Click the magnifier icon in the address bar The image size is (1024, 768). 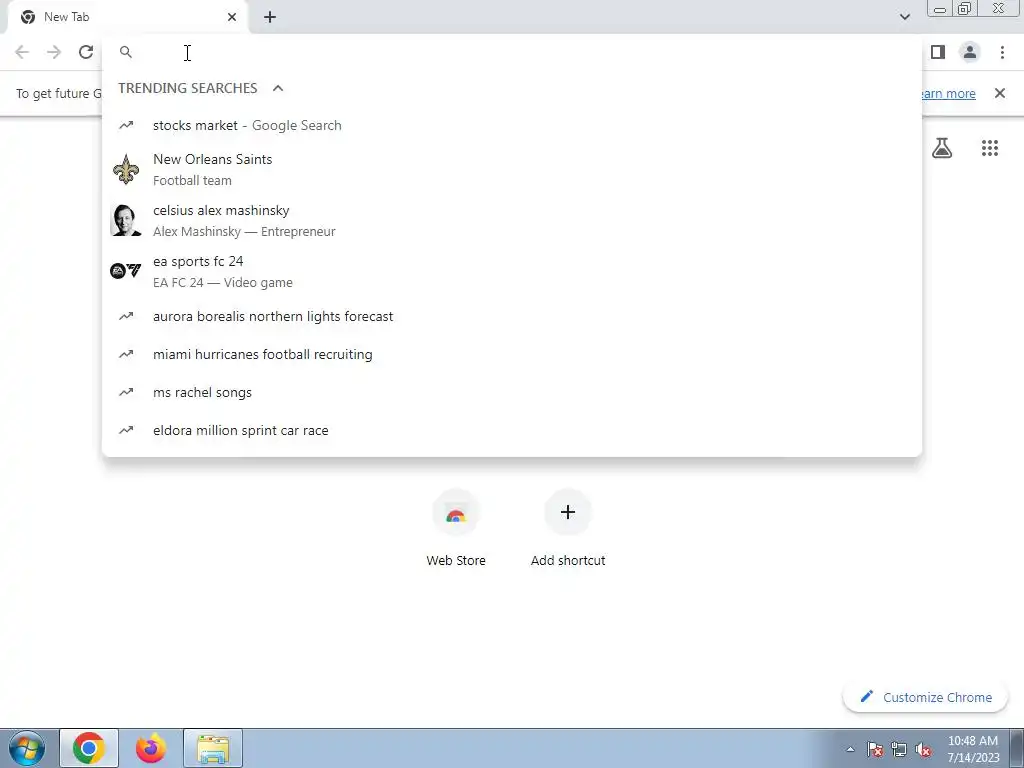click(x=126, y=52)
